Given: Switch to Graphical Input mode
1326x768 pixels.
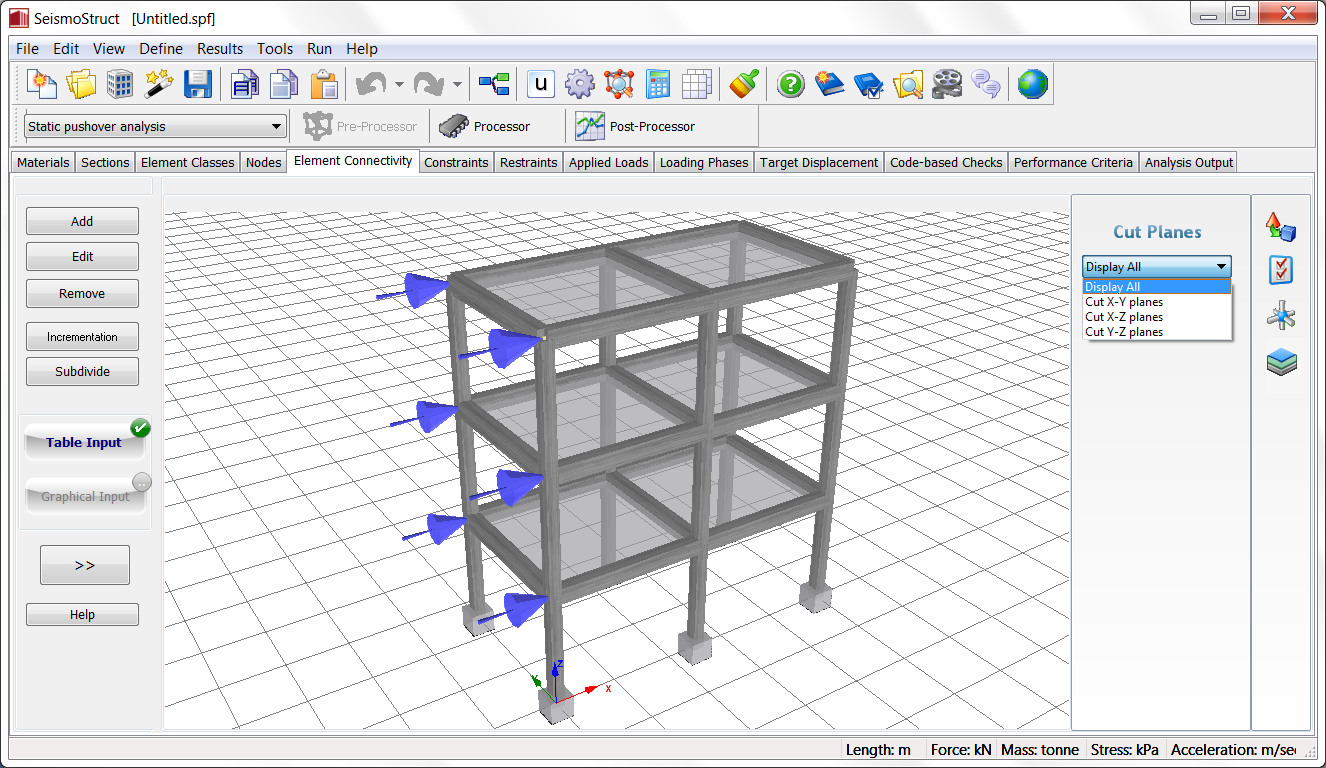Looking at the screenshot, I should 85,496.
